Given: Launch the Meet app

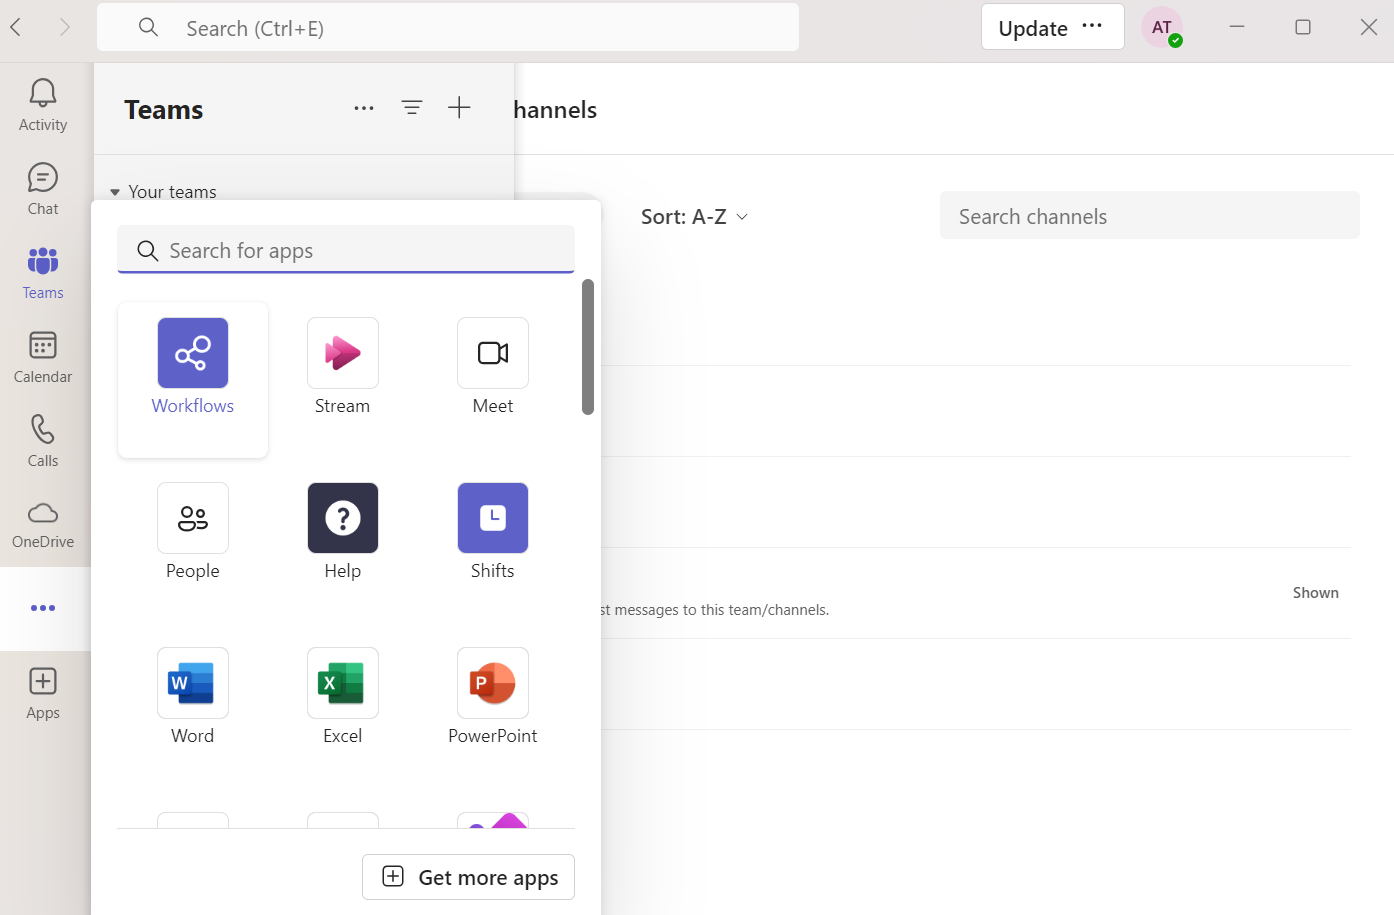Looking at the screenshot, I should tap(493, 367).
